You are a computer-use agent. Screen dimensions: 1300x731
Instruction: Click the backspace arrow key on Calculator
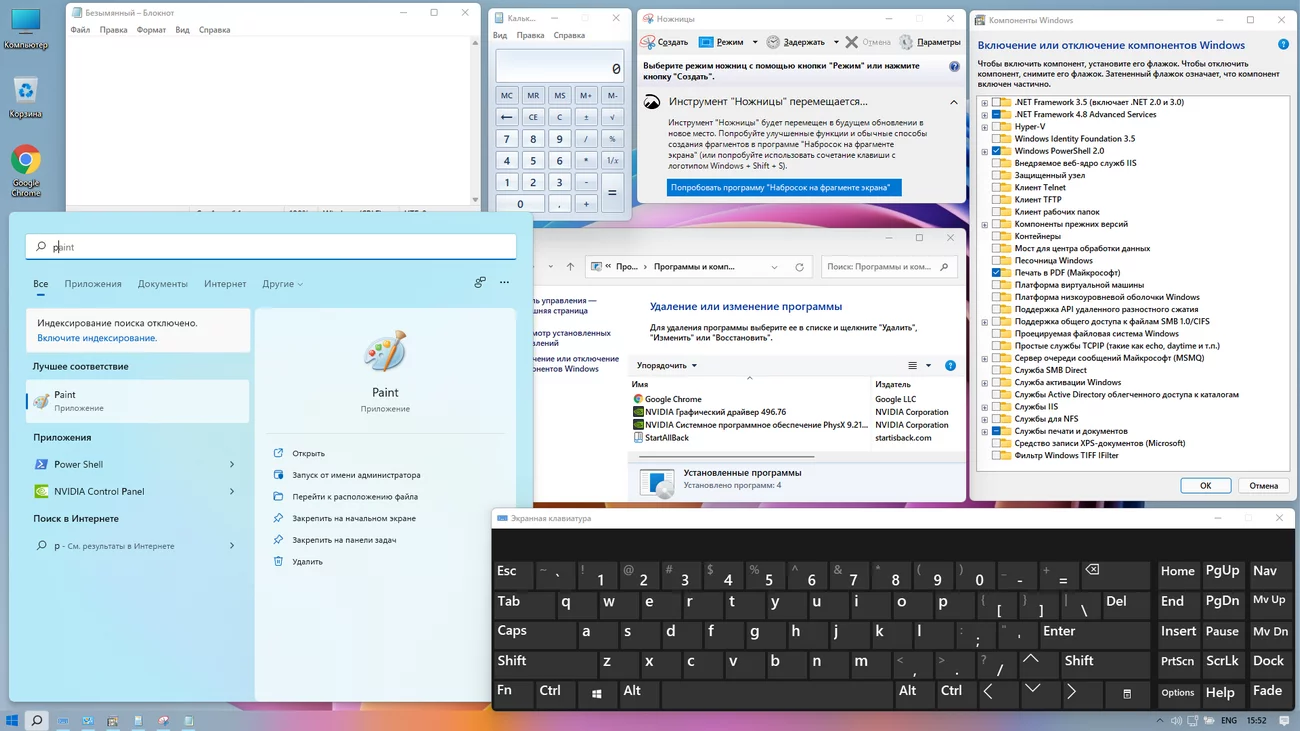pos(507,117)
